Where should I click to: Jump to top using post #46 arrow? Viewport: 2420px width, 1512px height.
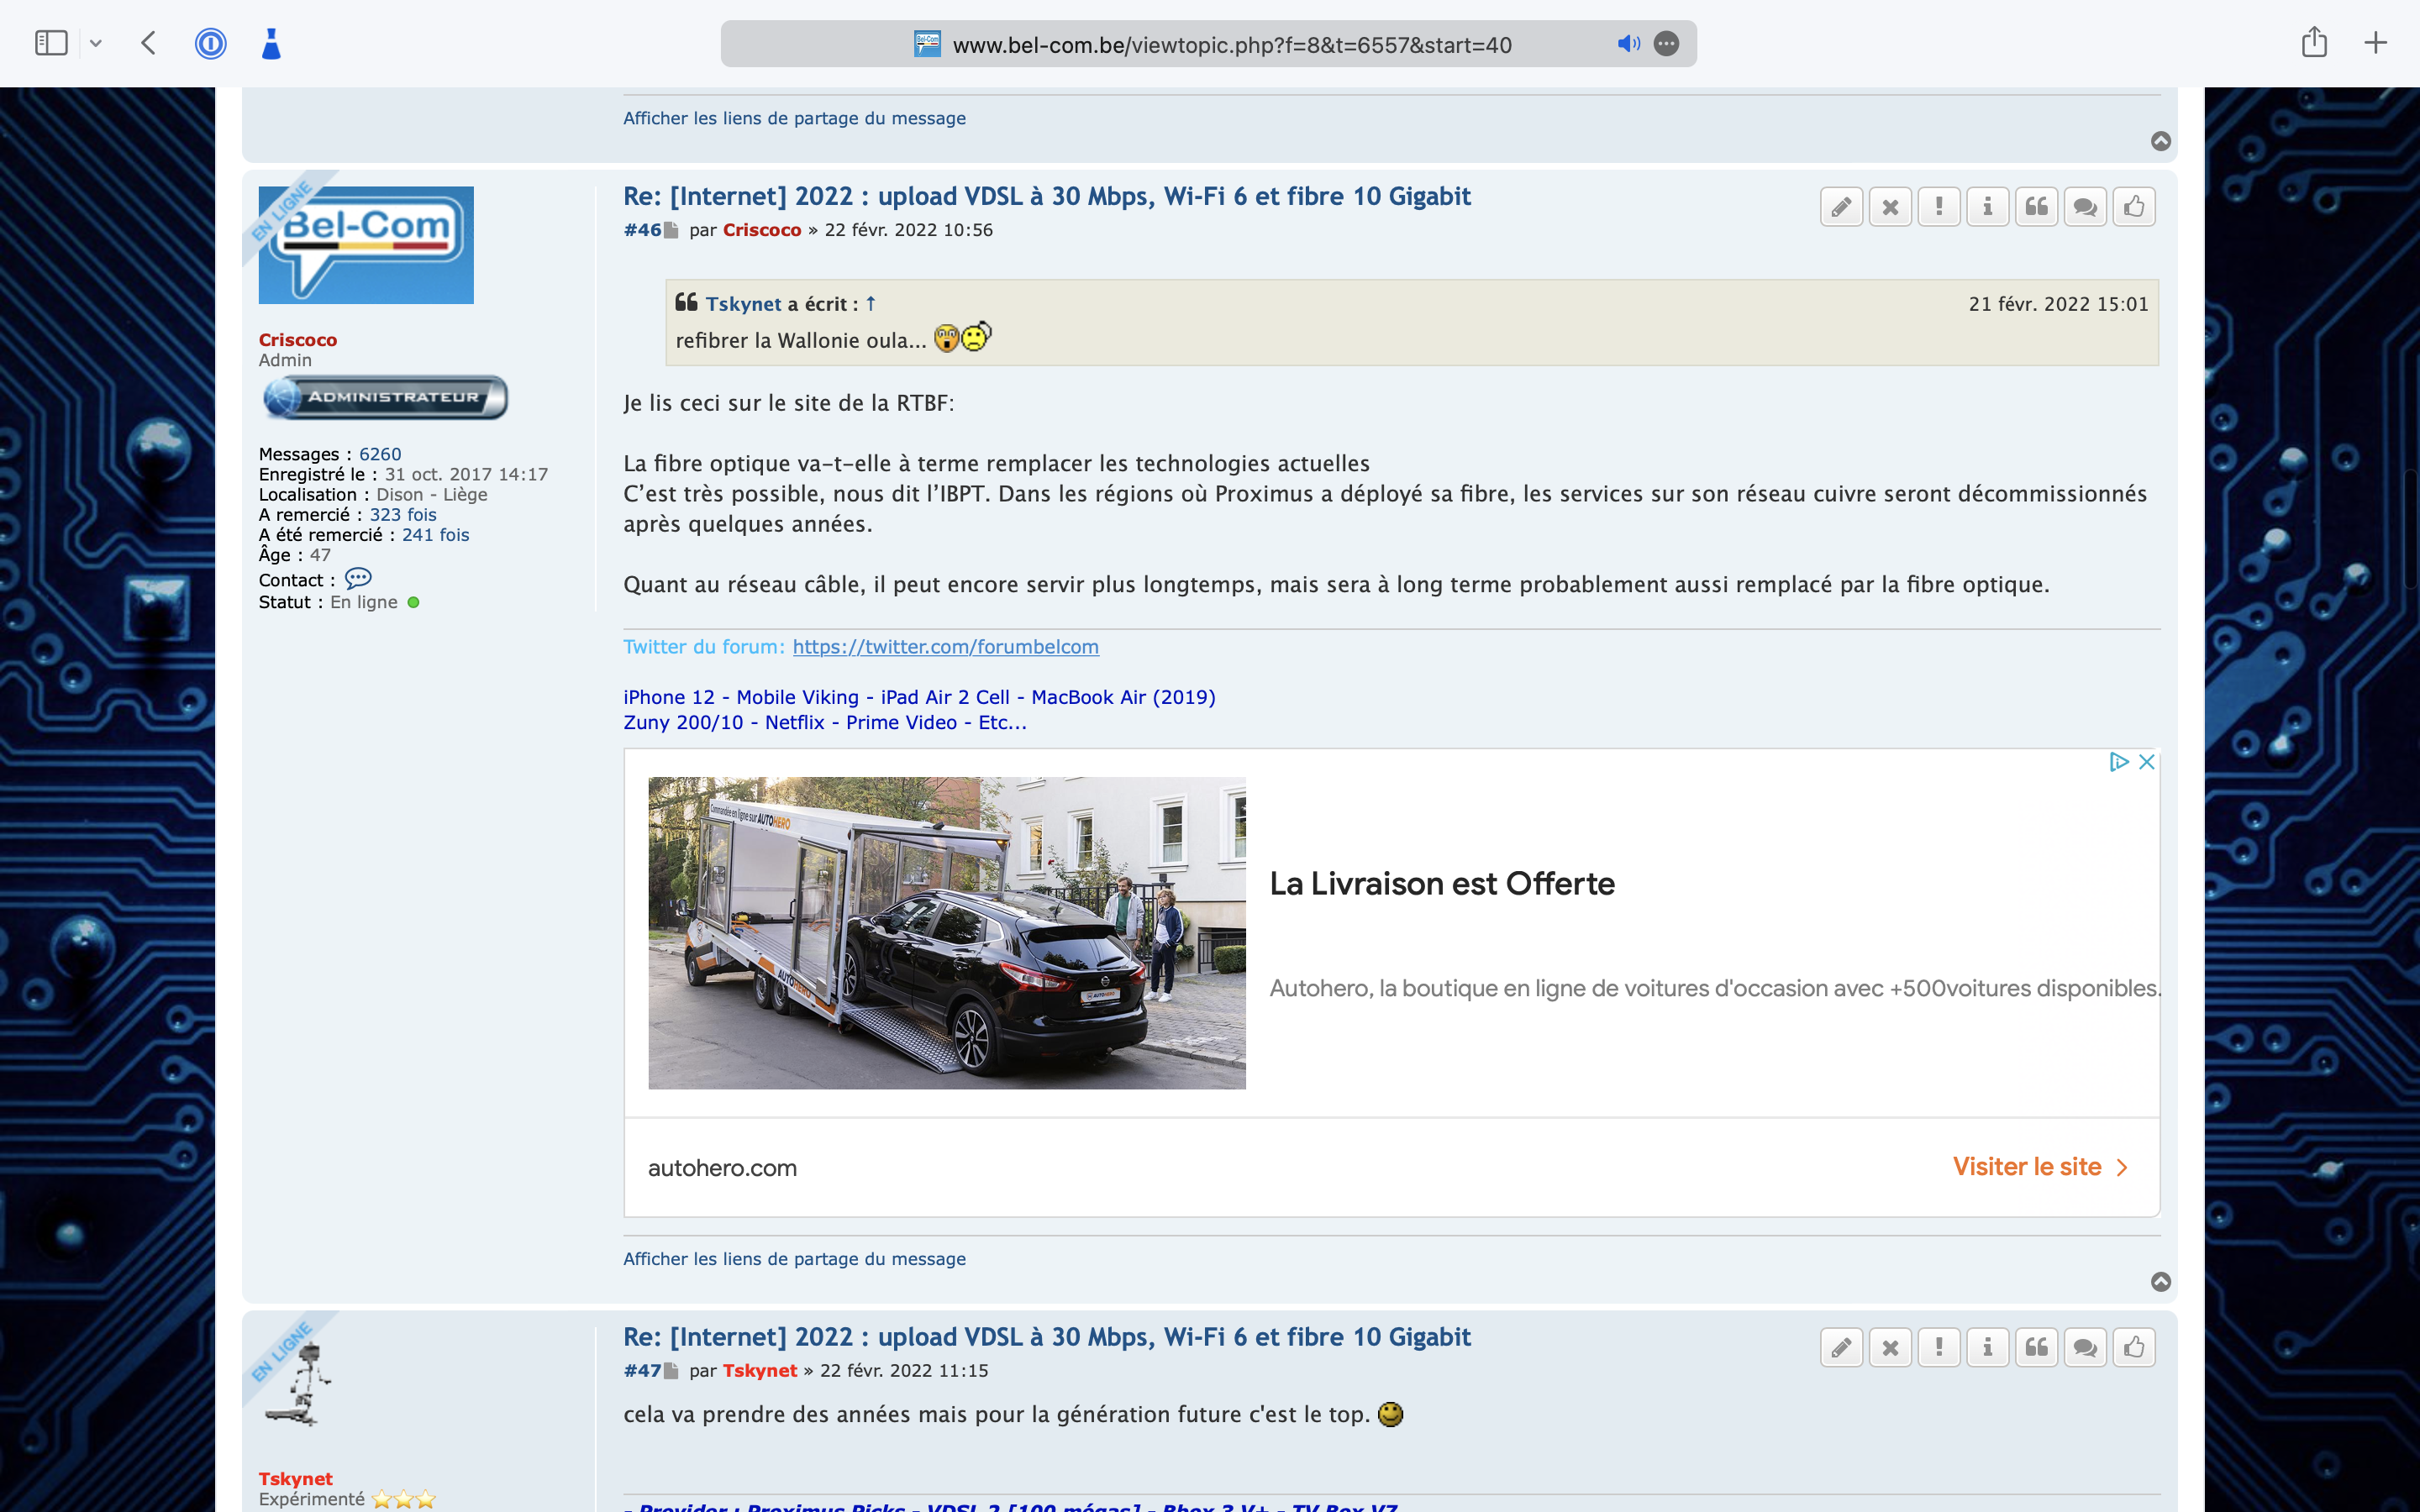pyautogui.click(x=2160, y=1282)
